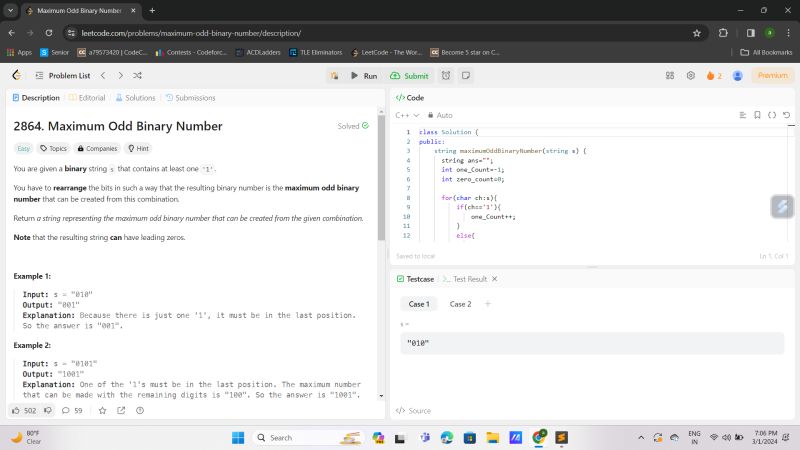Pick a random problem shuffle icon
800x450 pixels.
(x=137, y=76)
